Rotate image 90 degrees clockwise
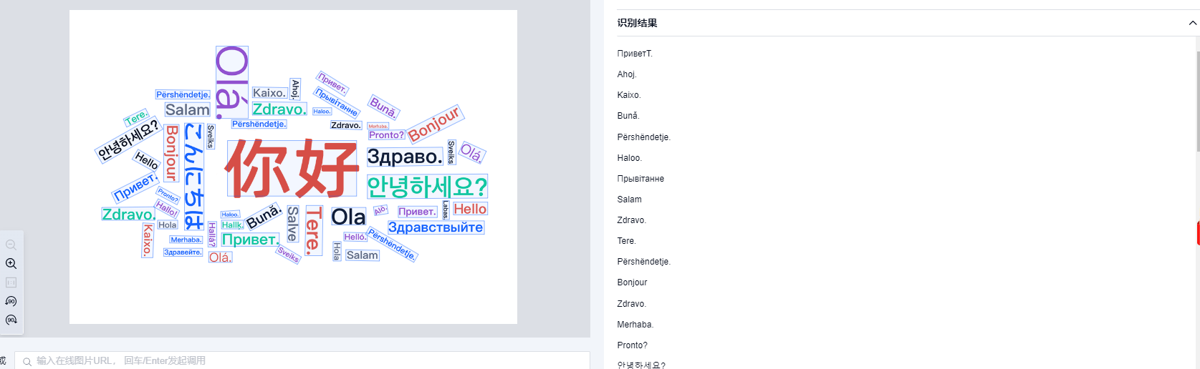The height and width of the screenshot is (369, 1200). point(11,320)
